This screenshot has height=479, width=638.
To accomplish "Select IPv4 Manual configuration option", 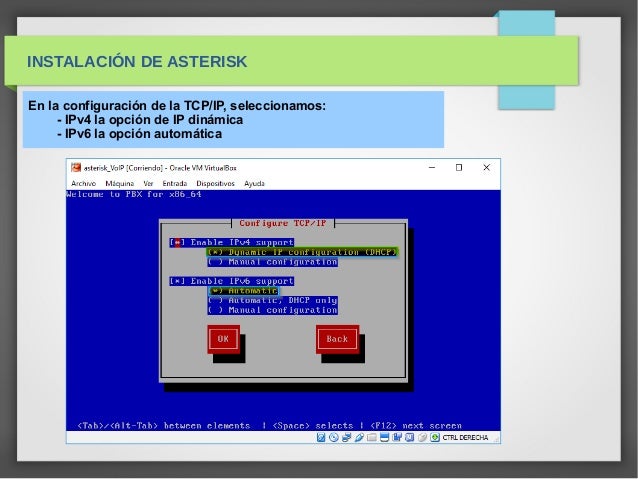I will tap(272, 262).
